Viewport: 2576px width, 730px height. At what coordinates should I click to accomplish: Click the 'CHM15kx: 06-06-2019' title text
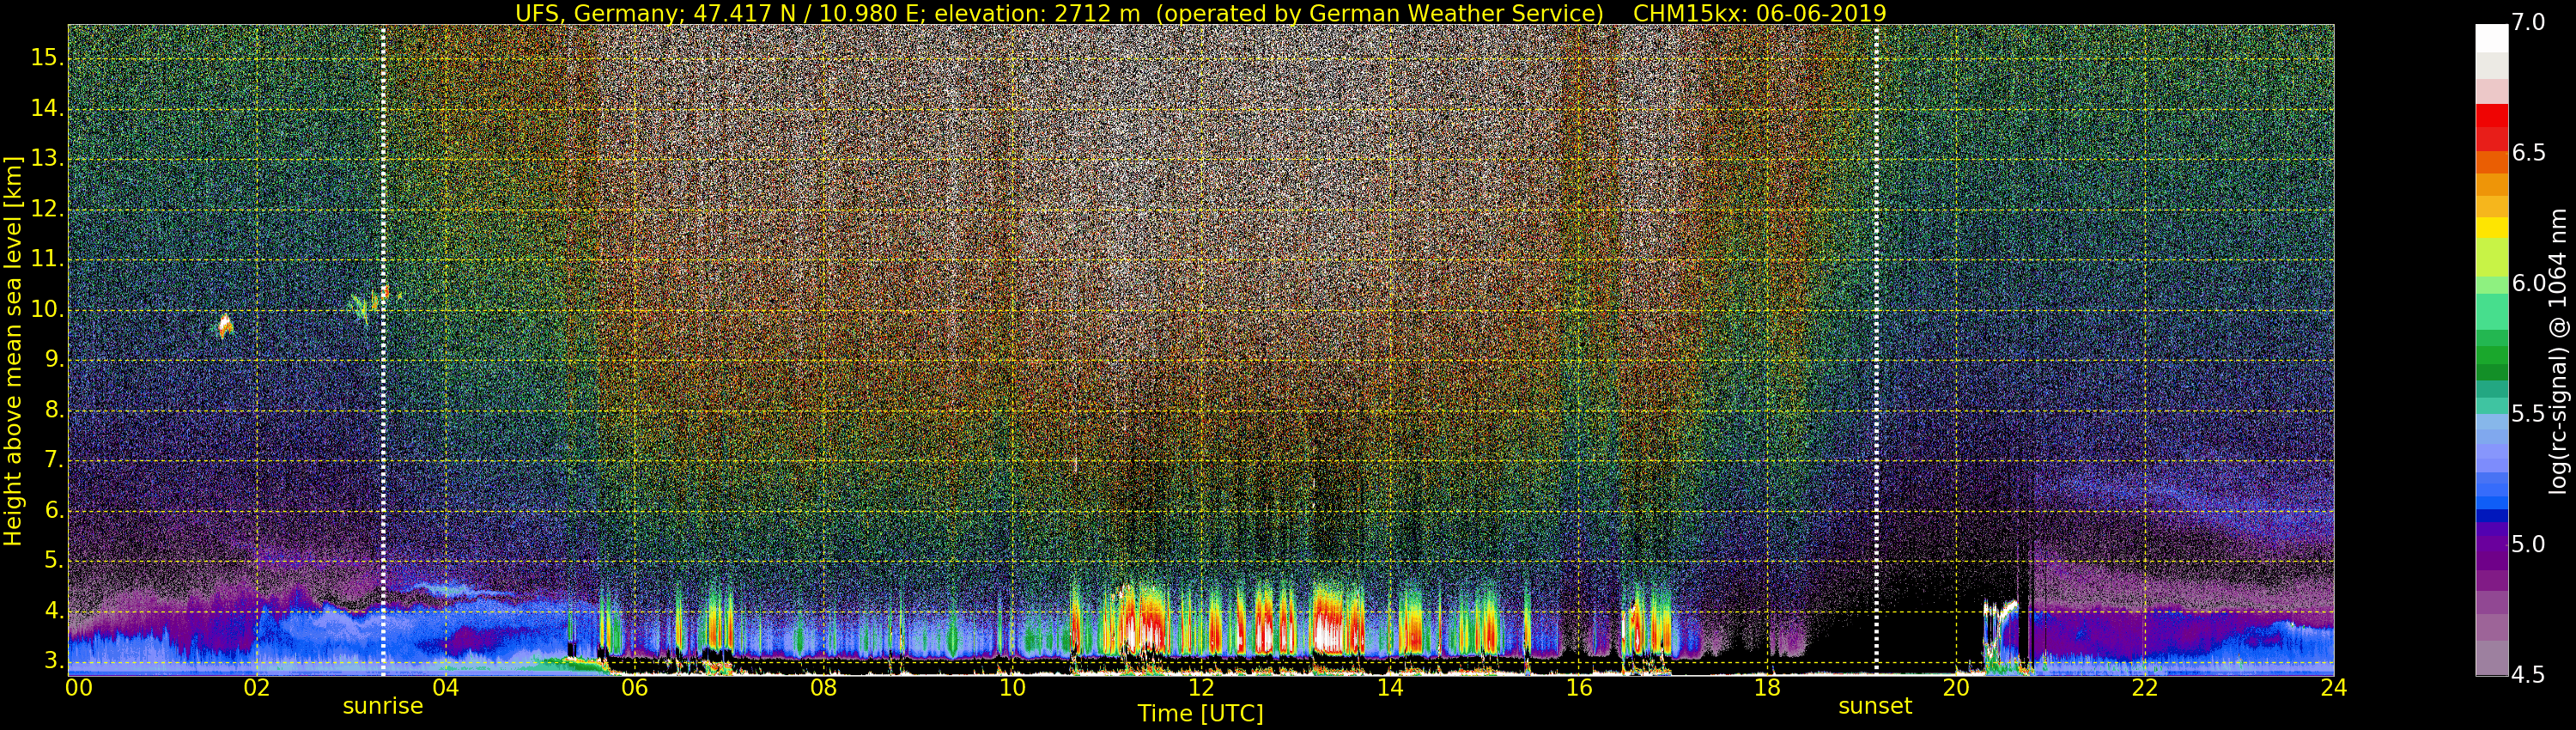coord(1759,13)
